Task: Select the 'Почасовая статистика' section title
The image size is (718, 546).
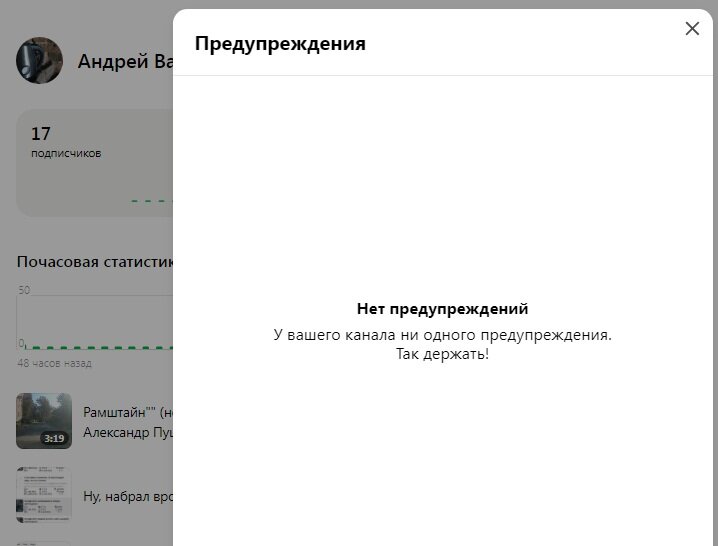Action: tap(95, 262)
